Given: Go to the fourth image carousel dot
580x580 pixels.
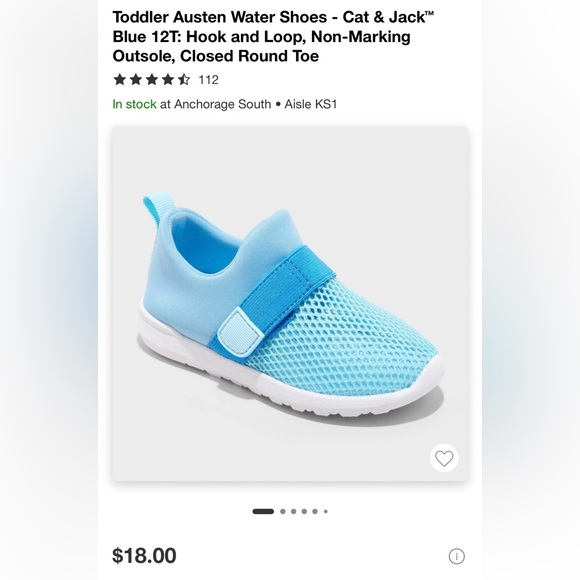Looking at the screenshot, I should [304, 512].
